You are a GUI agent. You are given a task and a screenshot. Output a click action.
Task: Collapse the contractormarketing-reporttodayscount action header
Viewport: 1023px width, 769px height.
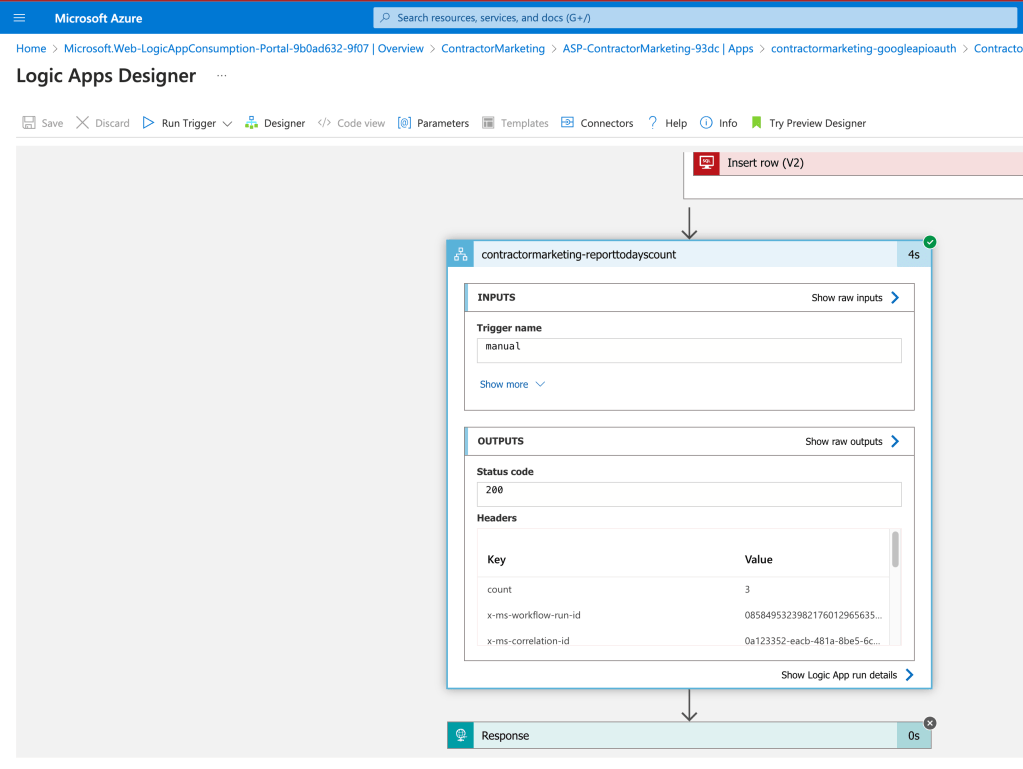(x=689, y=254)
